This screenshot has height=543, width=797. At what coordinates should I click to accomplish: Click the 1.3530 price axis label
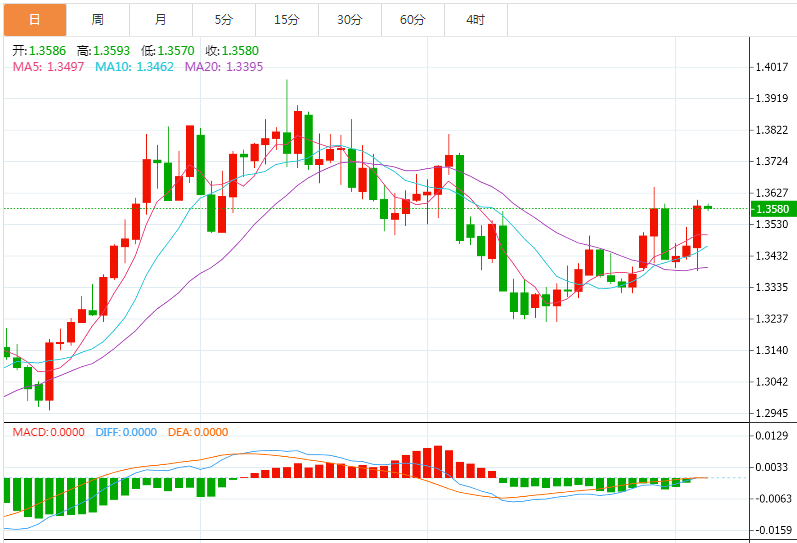coord(772,224)
